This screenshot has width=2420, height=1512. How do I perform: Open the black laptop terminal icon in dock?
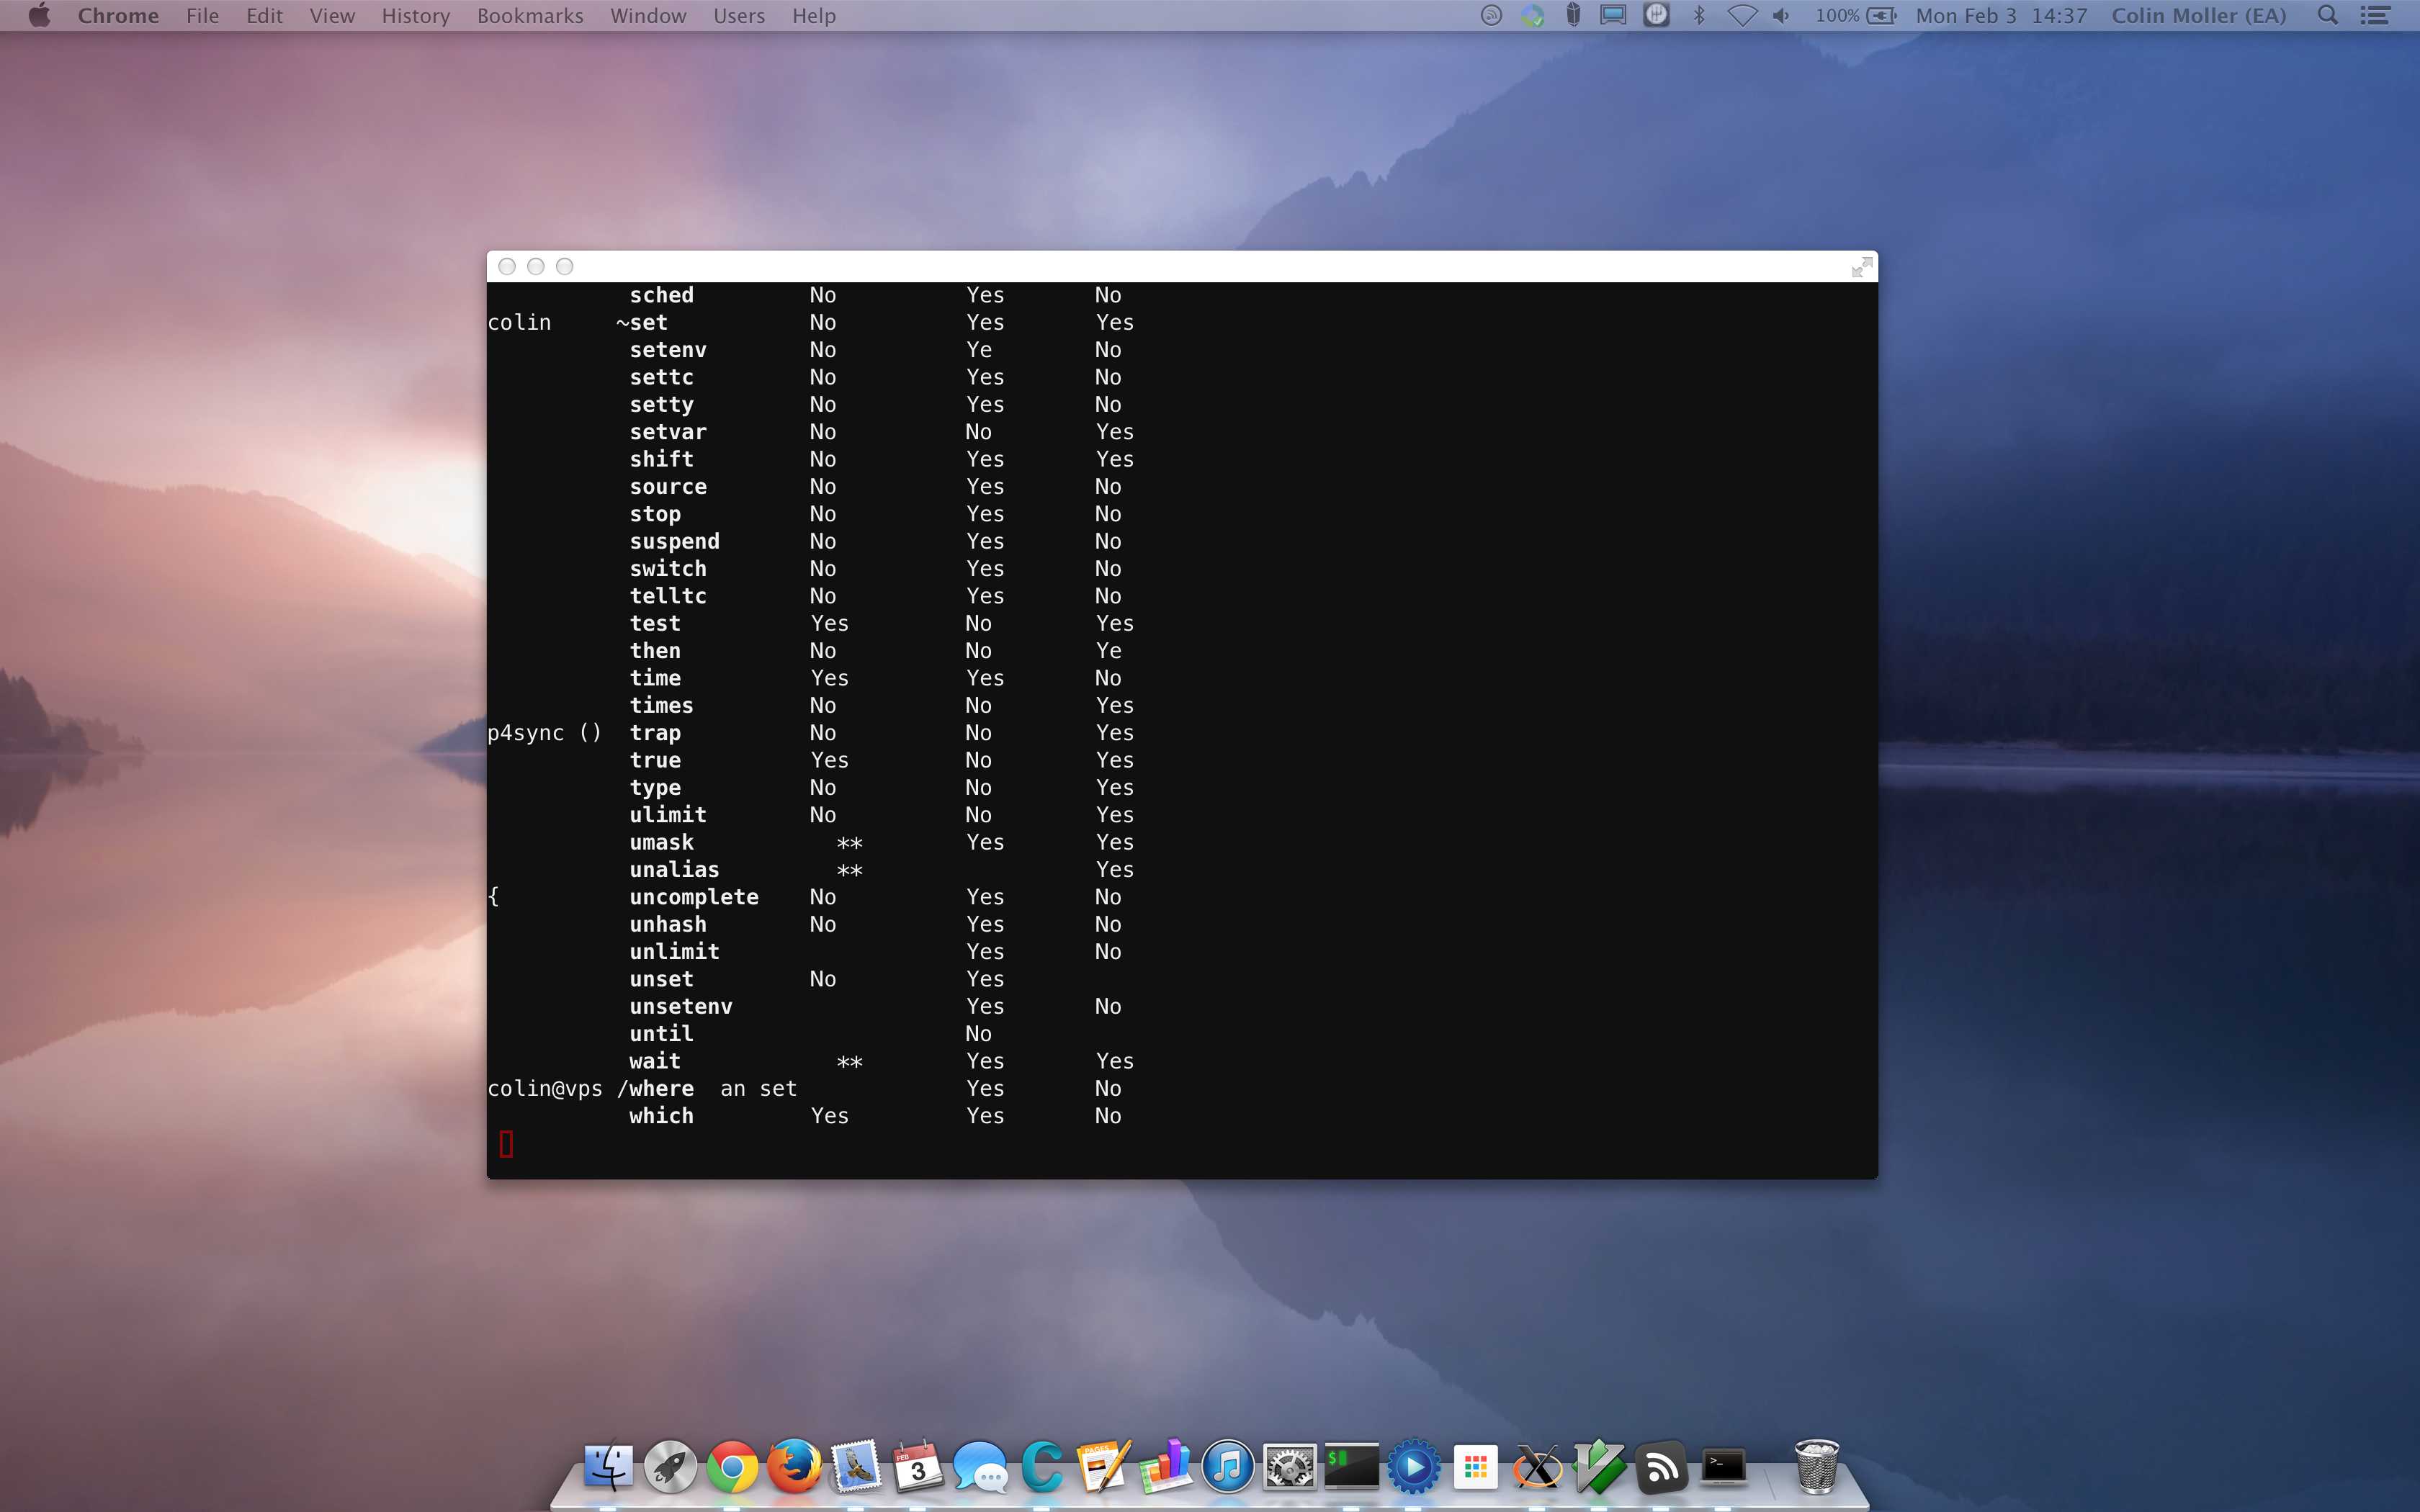[1724, 1467]
